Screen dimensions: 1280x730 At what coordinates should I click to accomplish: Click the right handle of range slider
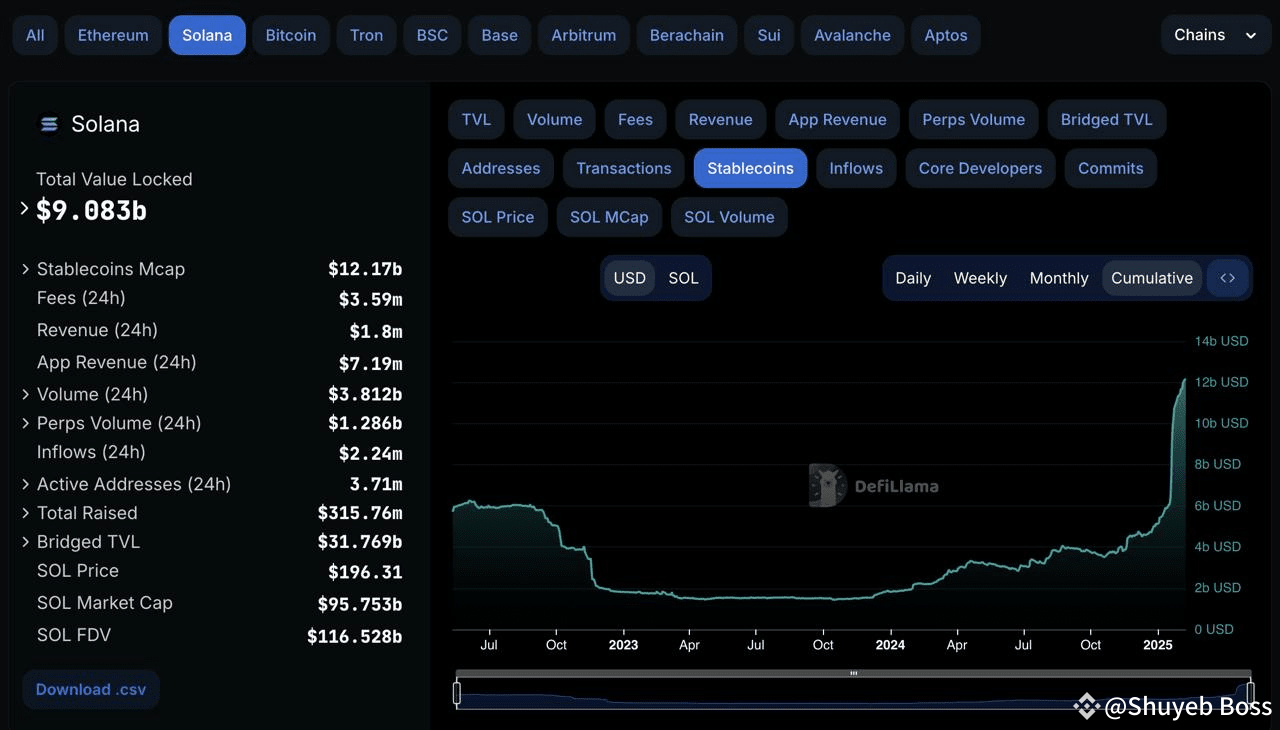click(1250, 692)
